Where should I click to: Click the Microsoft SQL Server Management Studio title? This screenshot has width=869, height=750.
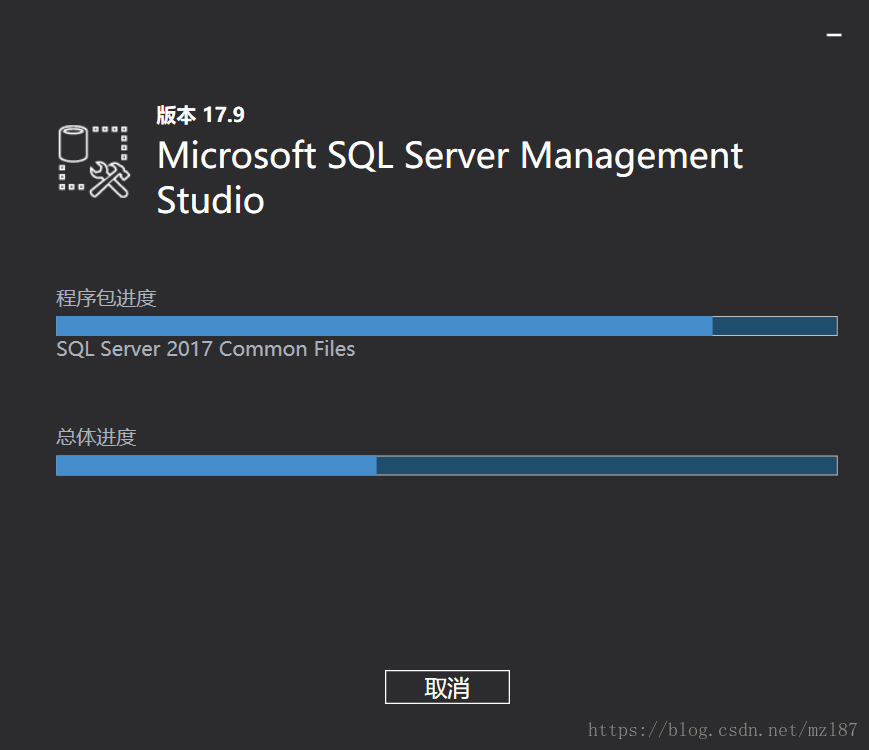[449, 177]
